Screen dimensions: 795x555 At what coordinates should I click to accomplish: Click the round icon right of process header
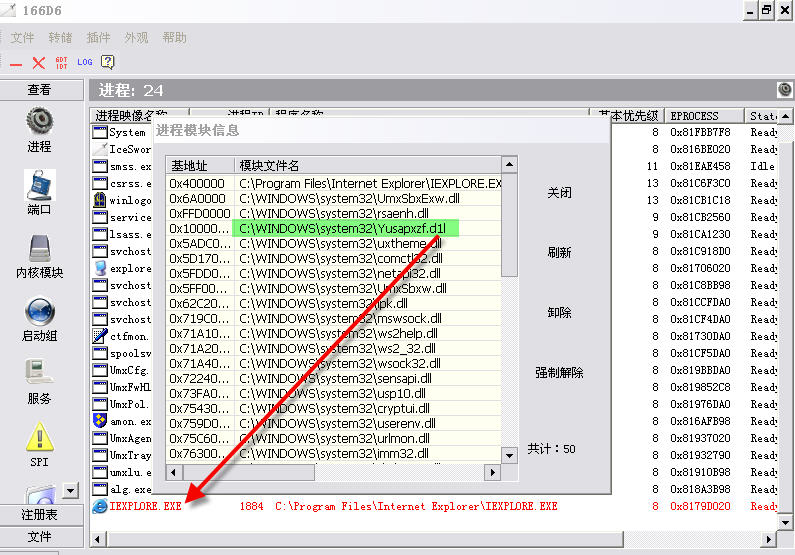[x=784, y=90]
